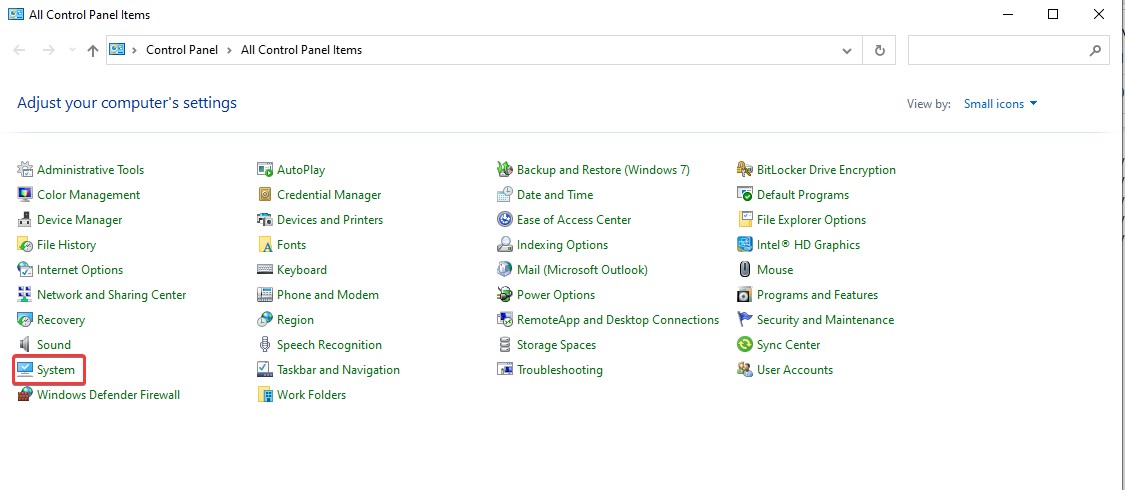The height and width of the screenshot is (490, 1125).
Task: Refresh the Control Panel view
Action: coord(879,50)
